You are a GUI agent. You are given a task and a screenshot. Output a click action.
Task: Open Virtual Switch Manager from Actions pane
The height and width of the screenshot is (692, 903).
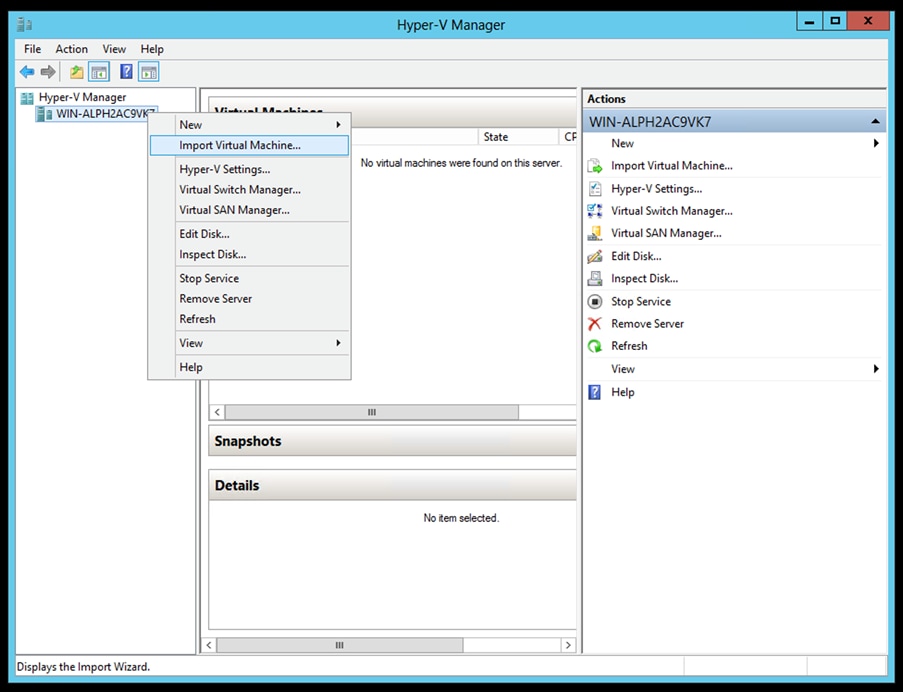coord(671,211)
